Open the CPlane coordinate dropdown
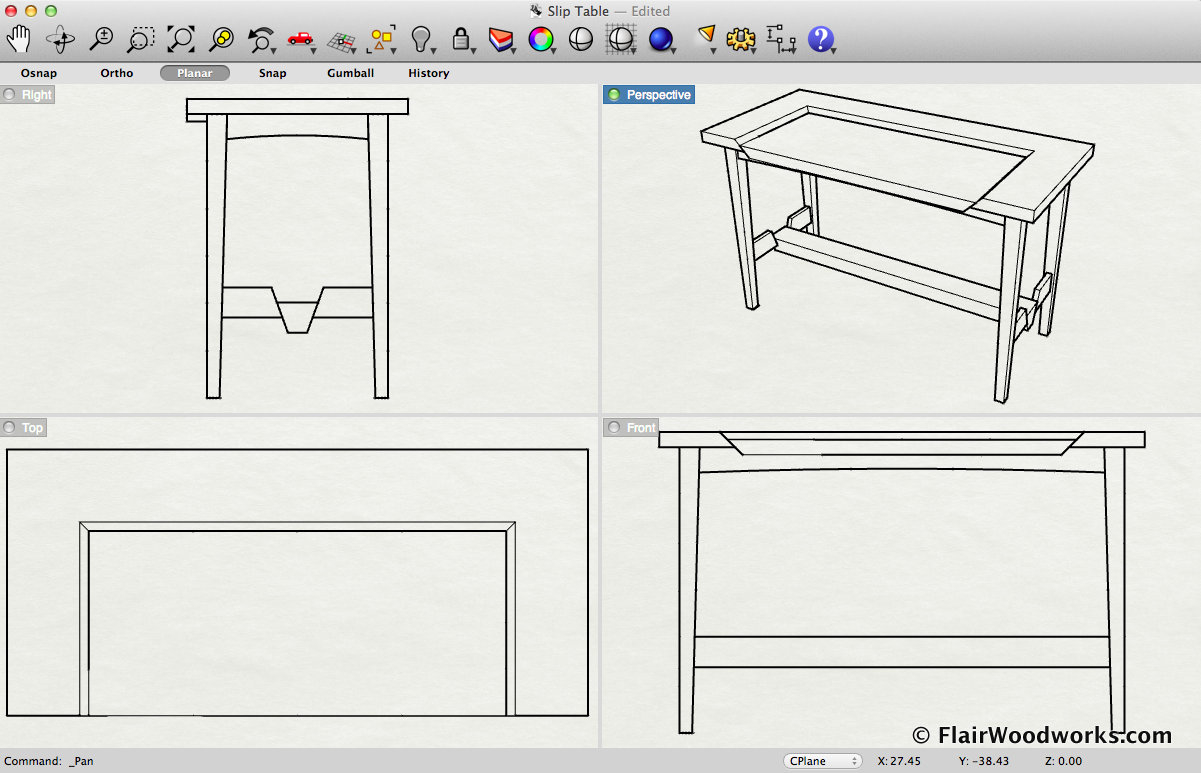 coord(823,761)
